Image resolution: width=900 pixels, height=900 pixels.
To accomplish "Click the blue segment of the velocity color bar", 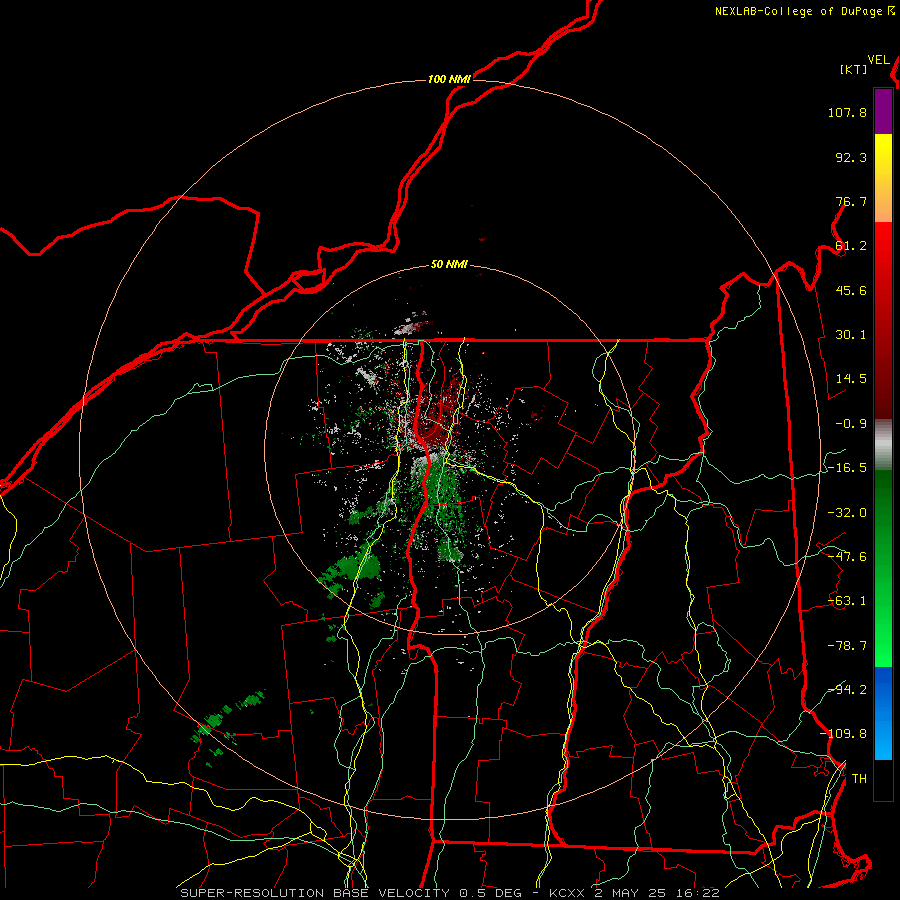I will click(883, 713).
